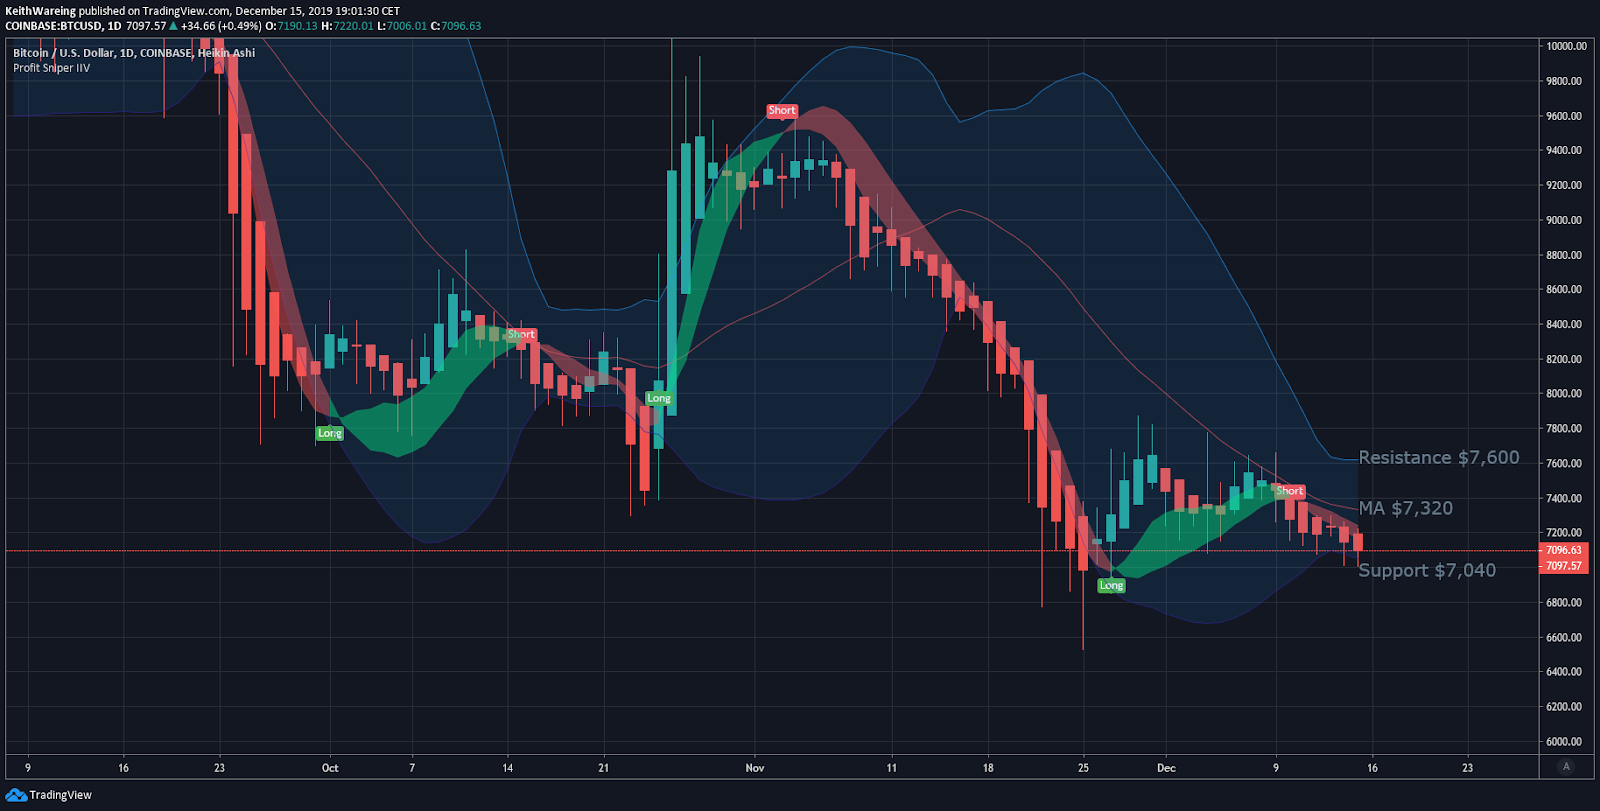Select the Support $7,040 annotation
The width and height of the screenshot is (1600, 811).
(1427, 570)
